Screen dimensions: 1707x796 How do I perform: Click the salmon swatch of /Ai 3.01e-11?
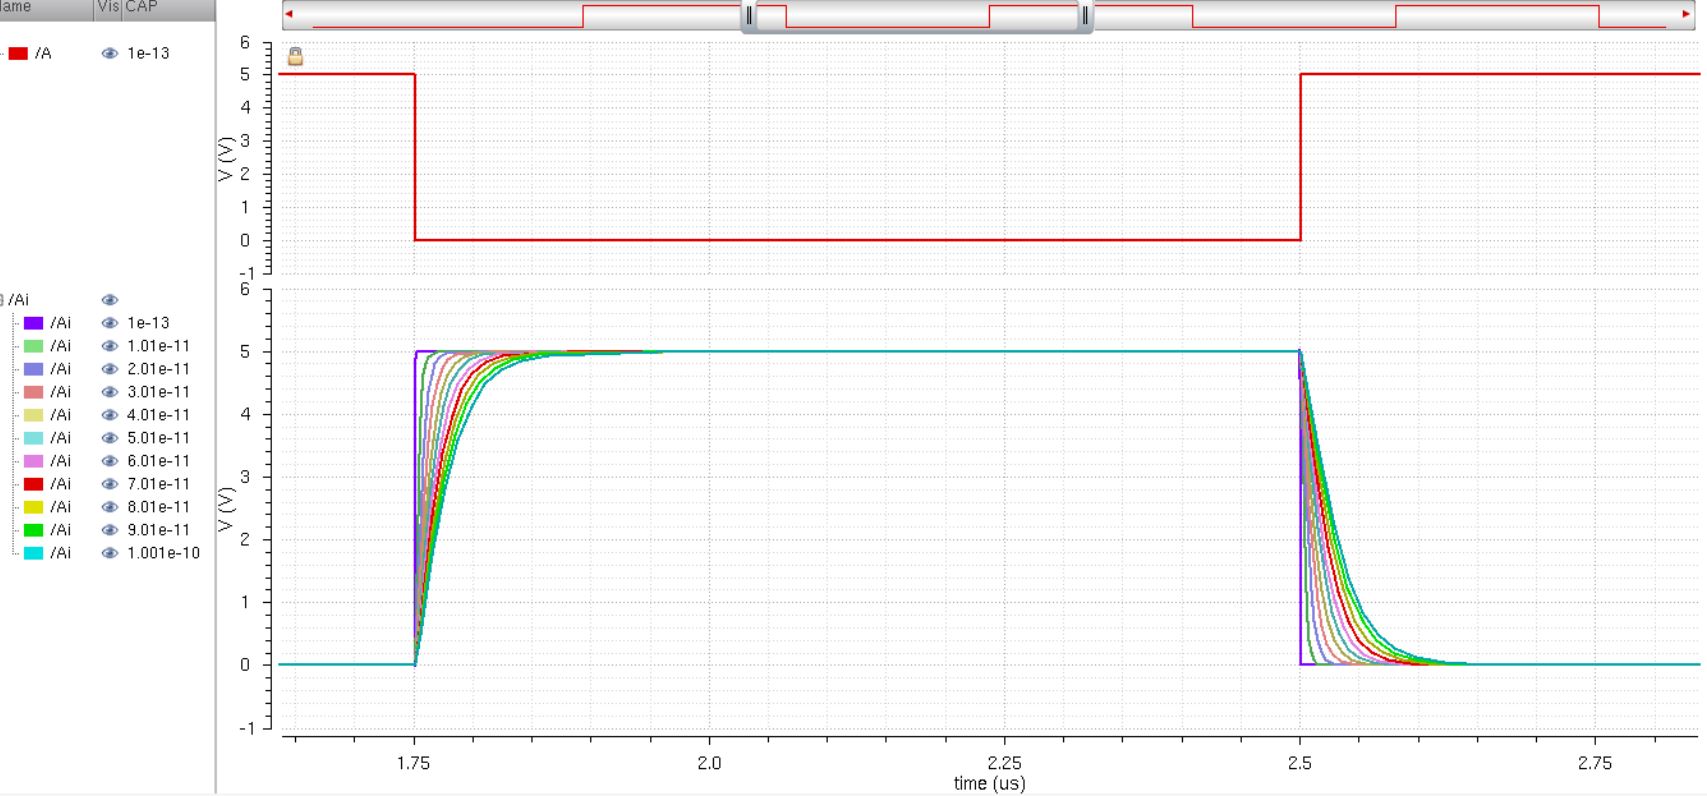coord(34,392)
